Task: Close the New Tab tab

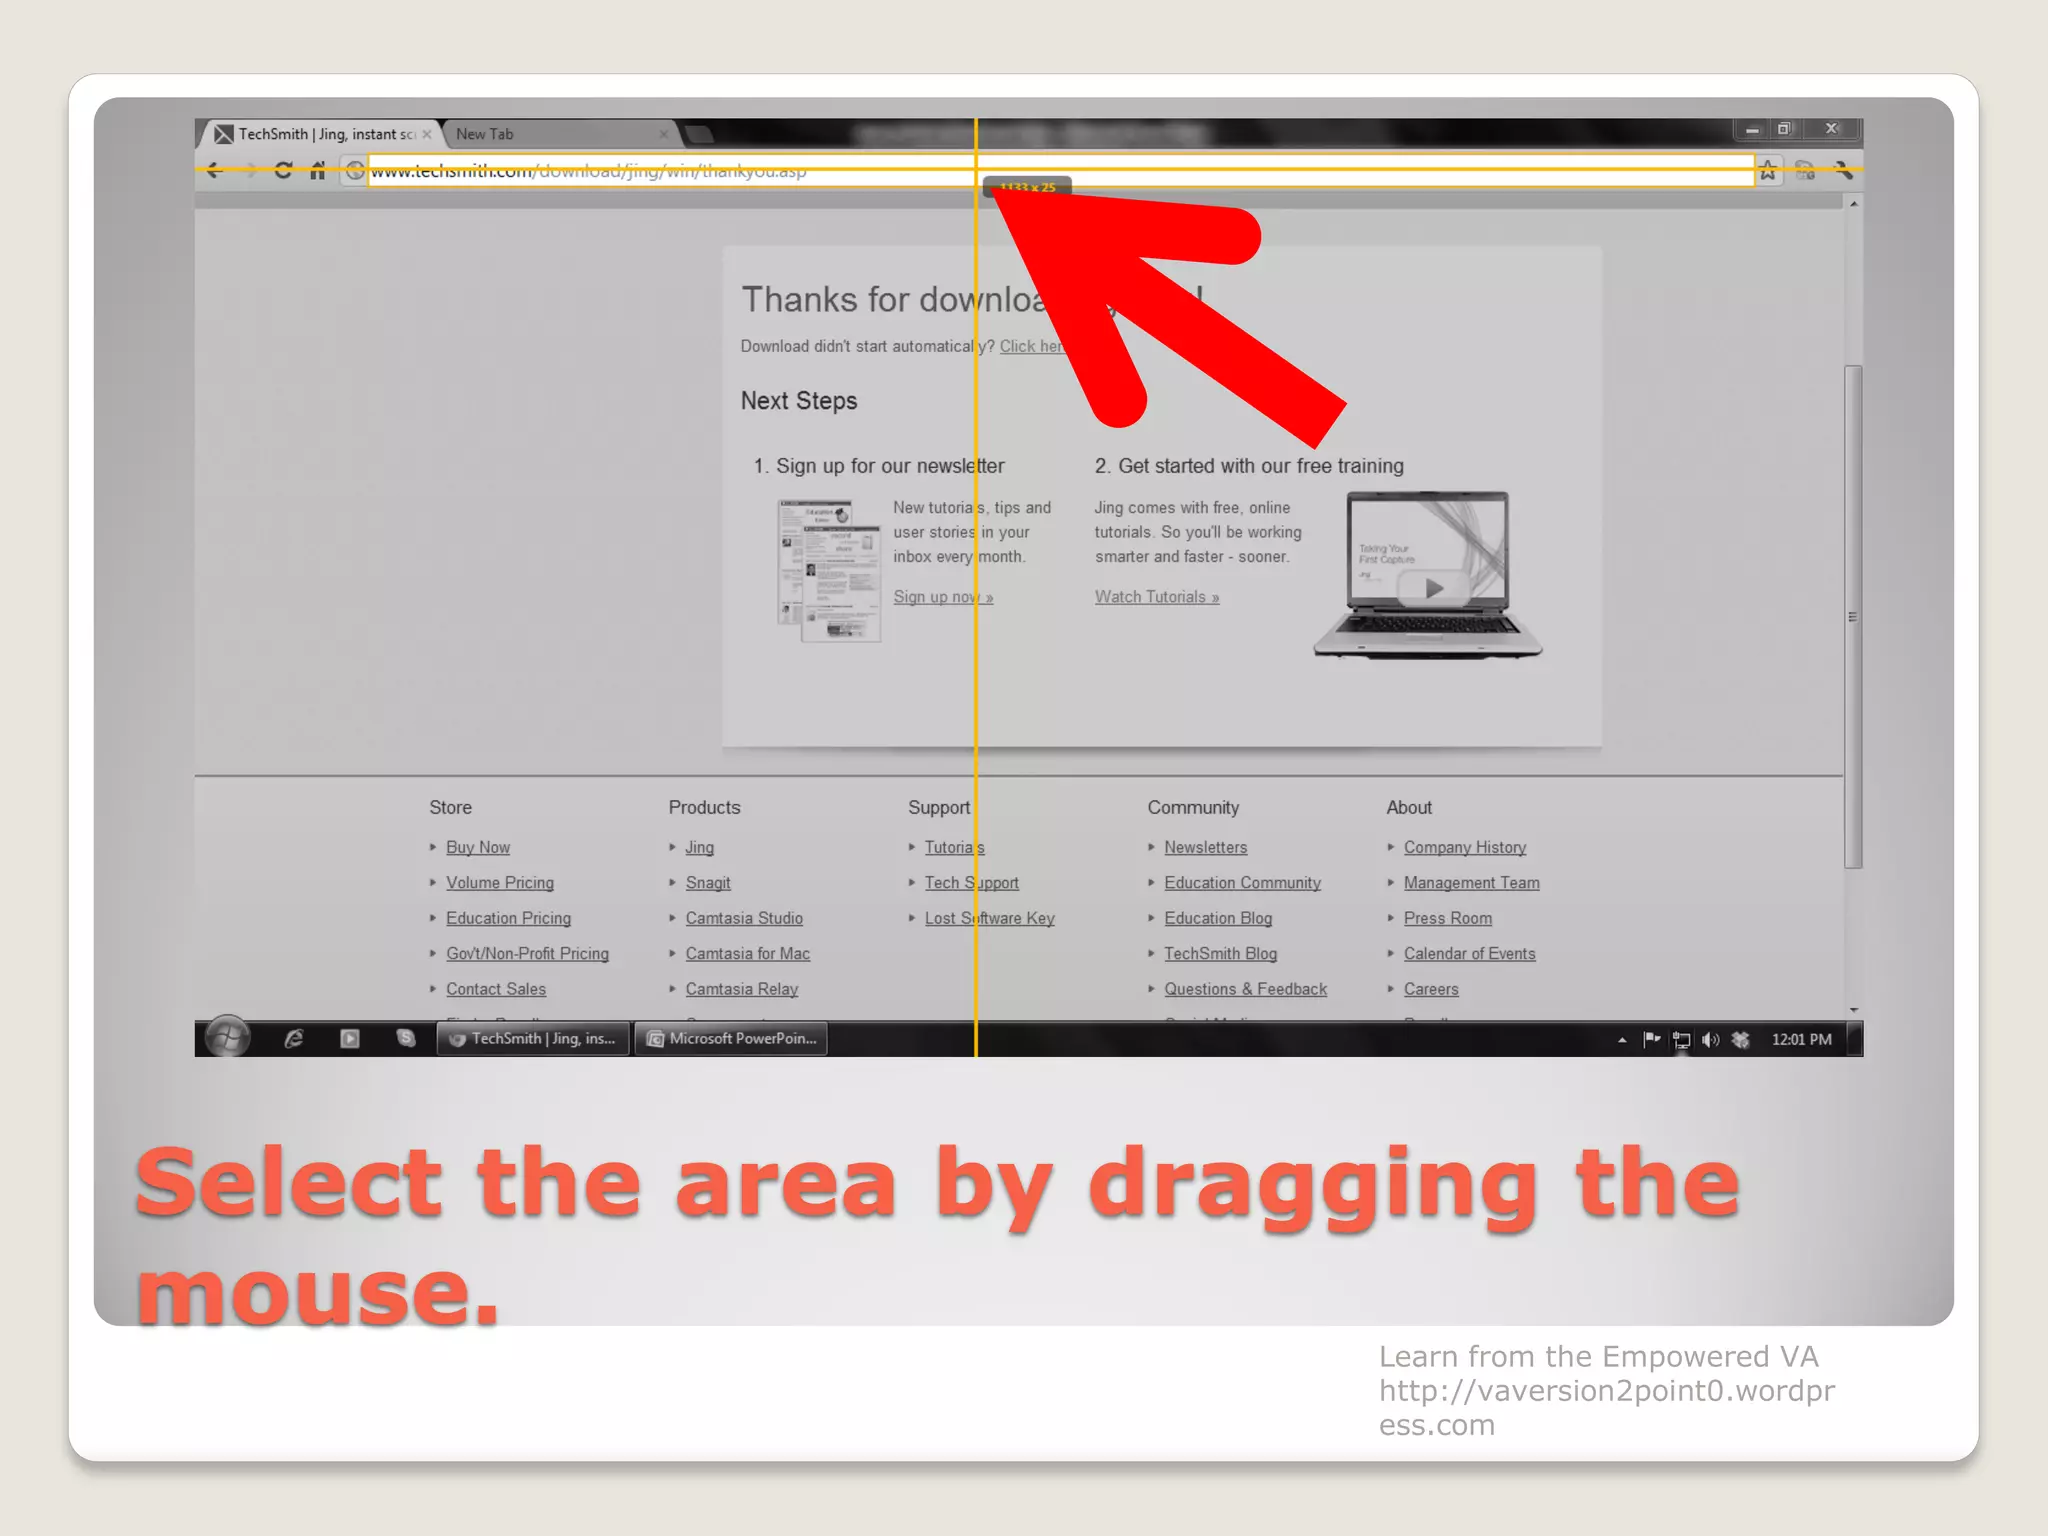Action: coord(664,134)
